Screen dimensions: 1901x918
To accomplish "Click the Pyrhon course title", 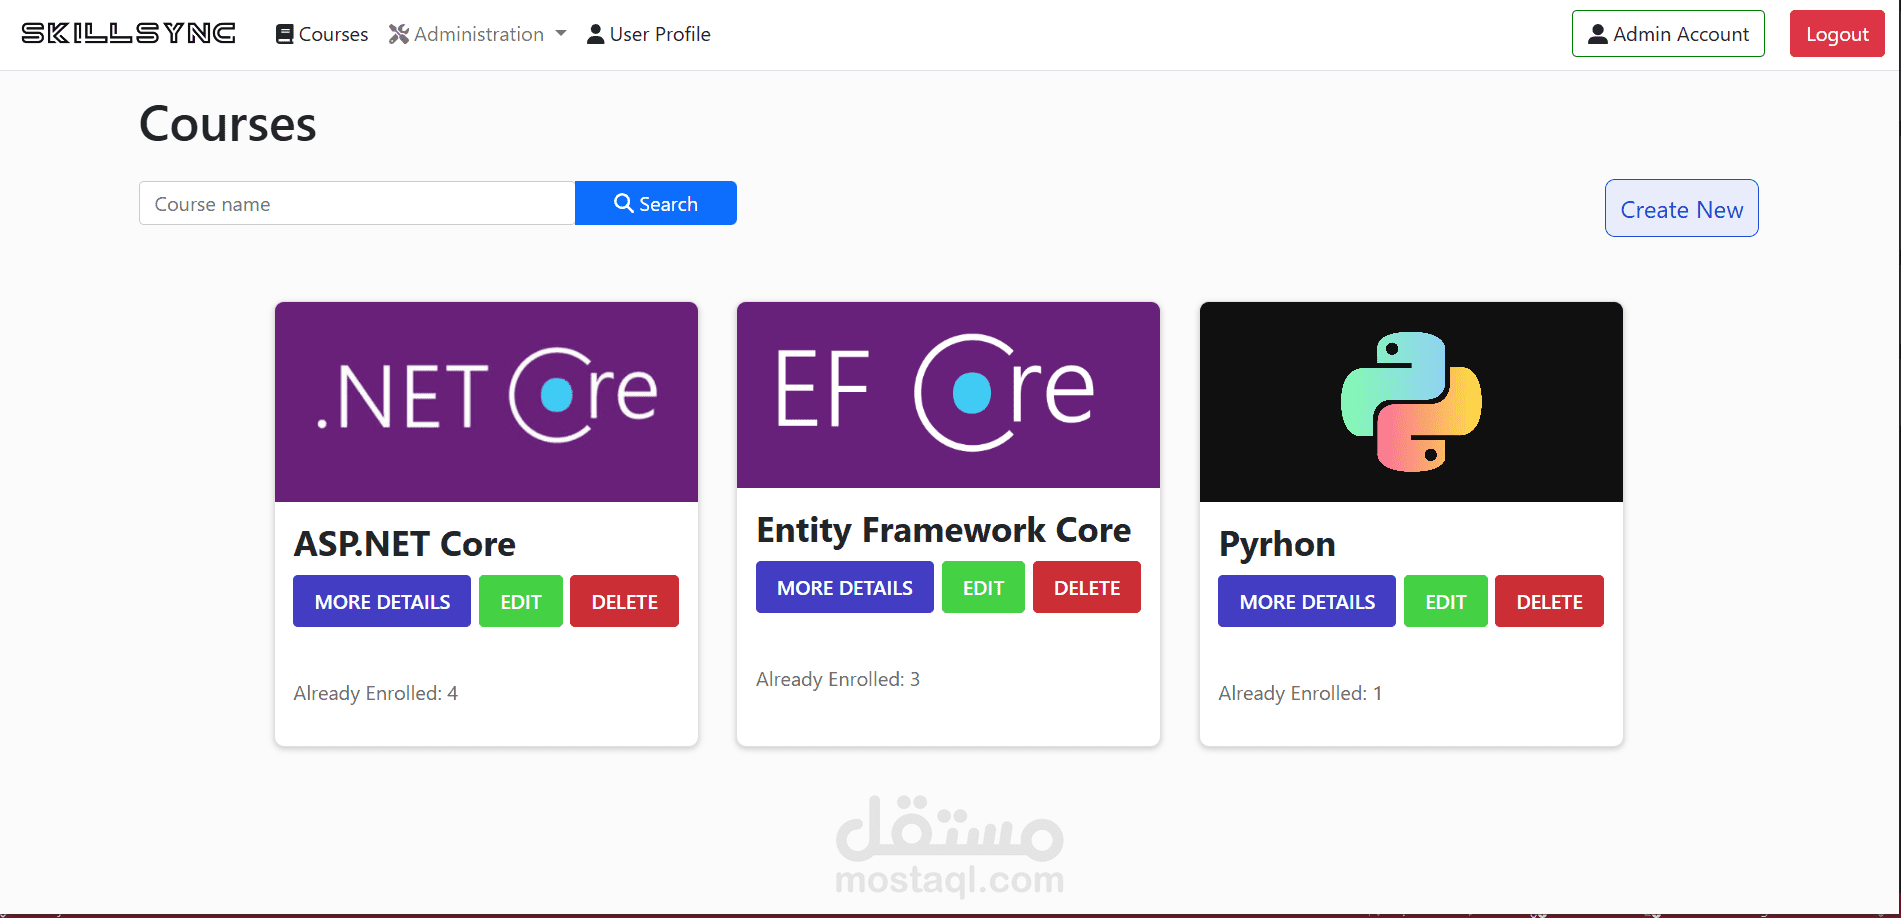I will (1277, 544).
